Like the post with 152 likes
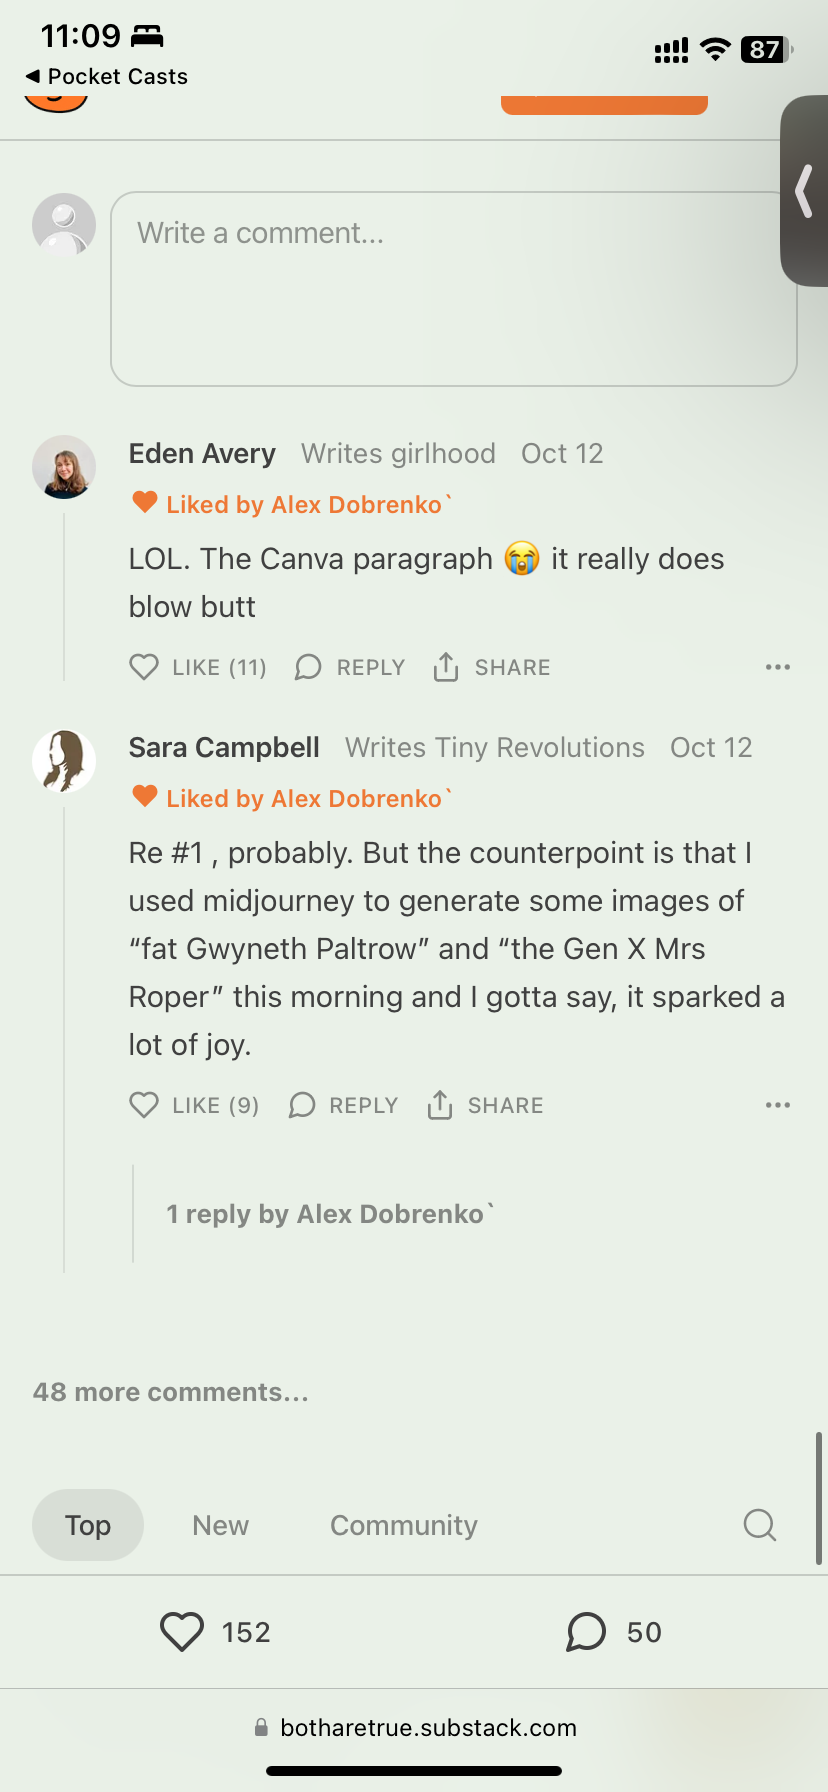Viewport: 828px width, 1792px height. [x=182, y=1632]
